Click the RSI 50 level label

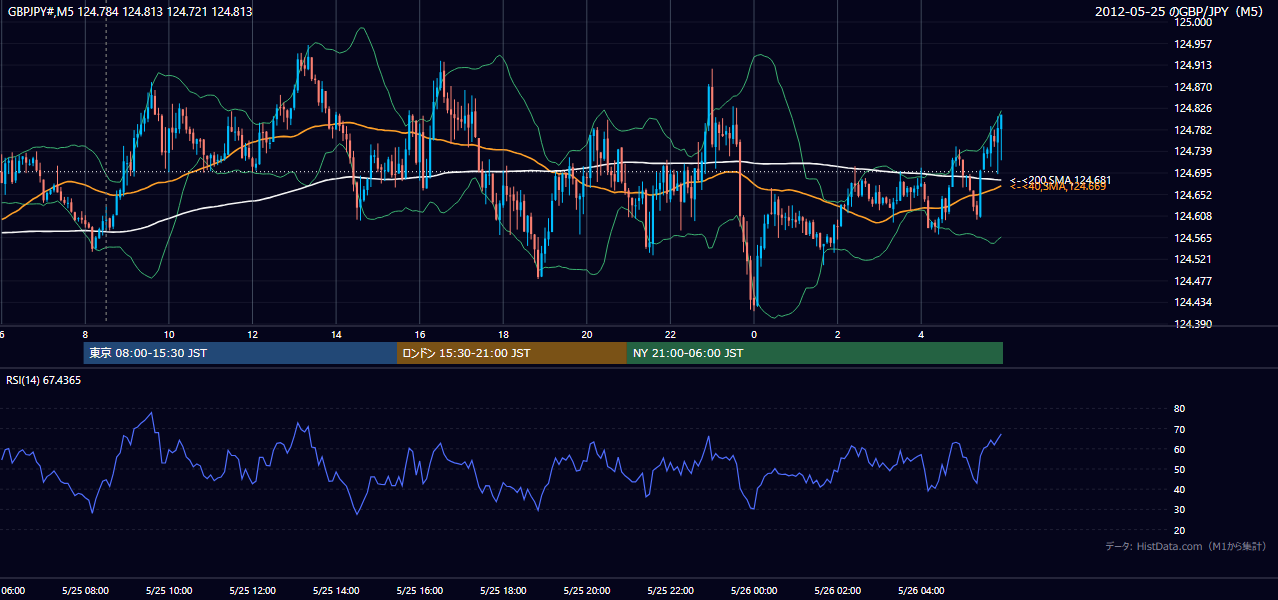tap(1180, 469)
